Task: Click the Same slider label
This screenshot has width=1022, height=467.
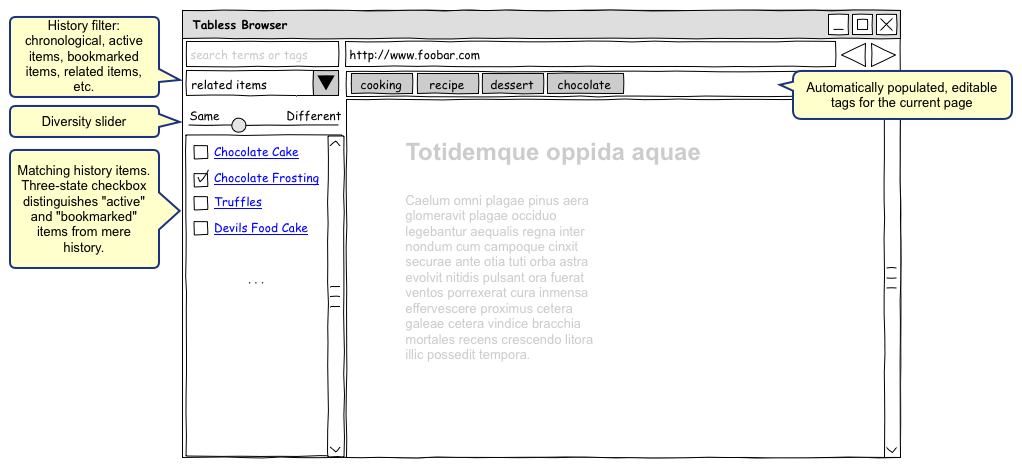Action: pyautogui.click(x=205, y=116)
